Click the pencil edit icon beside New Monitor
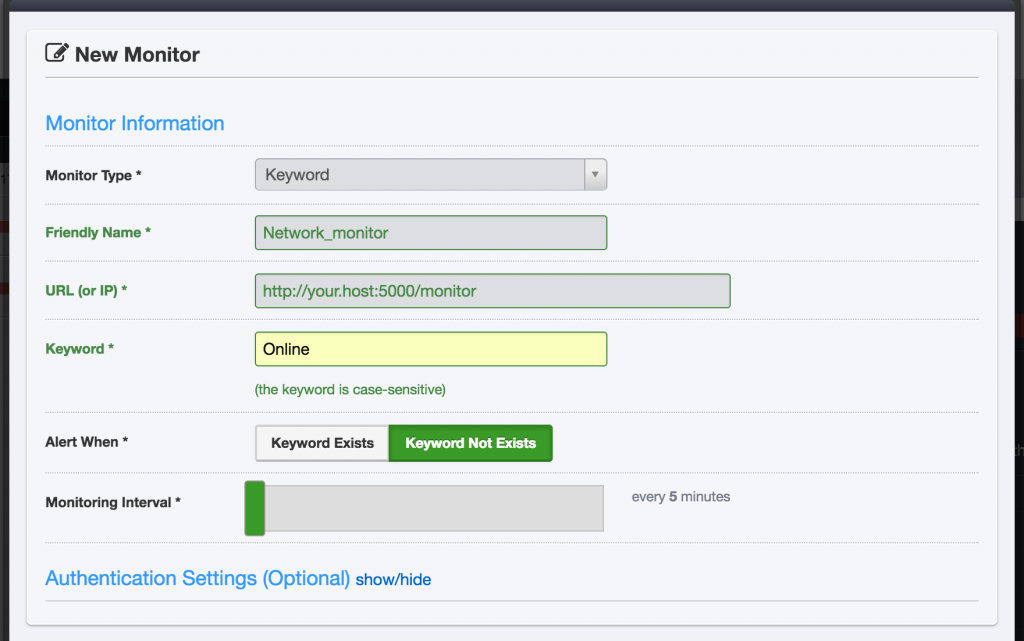The width and height of the screenshot is (1024, 641). coord(57,54)
